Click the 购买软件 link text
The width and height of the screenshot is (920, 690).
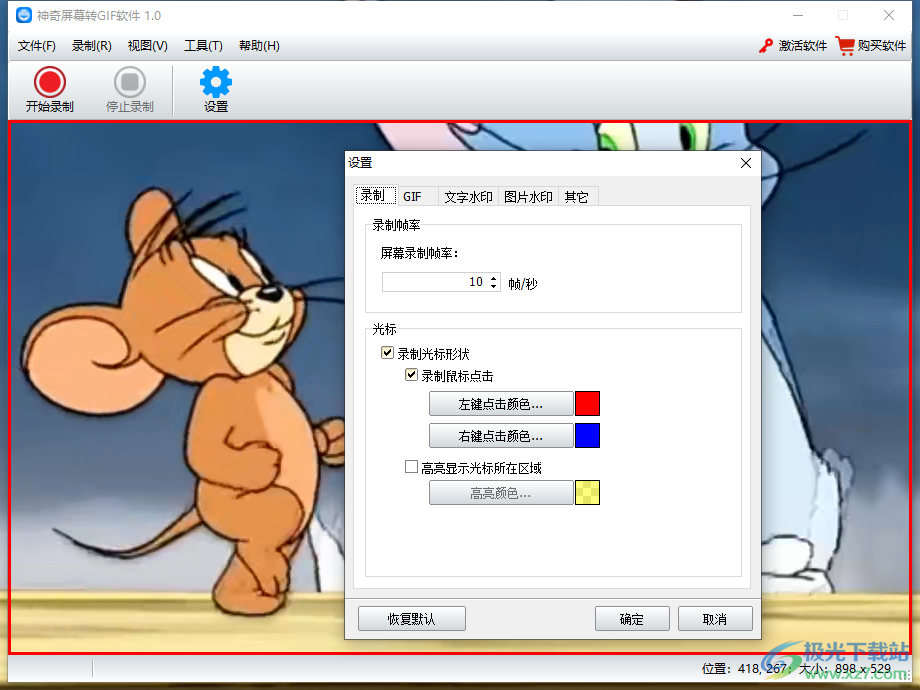point(882,46)
